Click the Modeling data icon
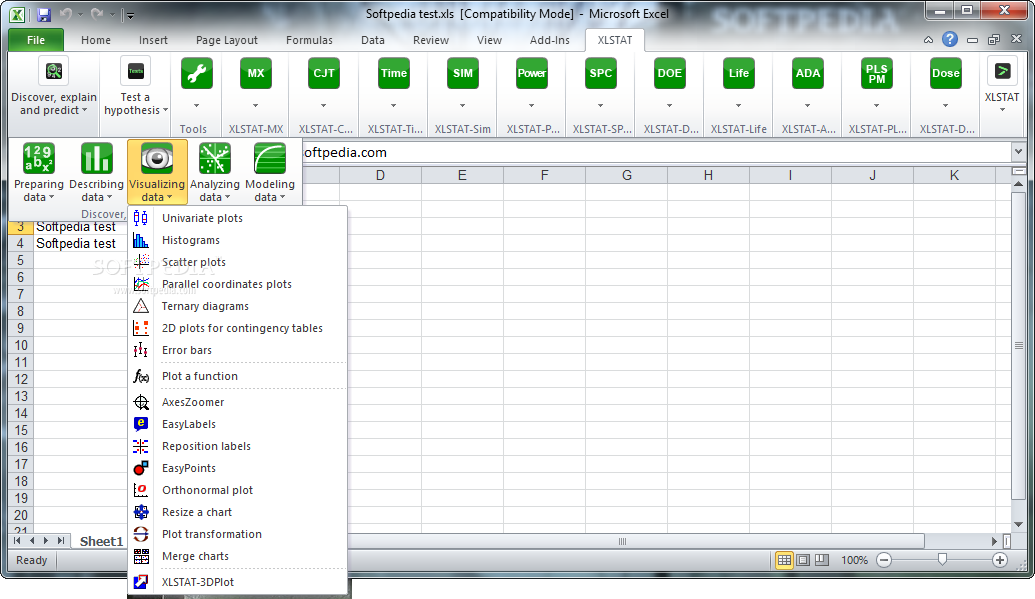This screenshot has width=1035, height=599. (270, 159)
